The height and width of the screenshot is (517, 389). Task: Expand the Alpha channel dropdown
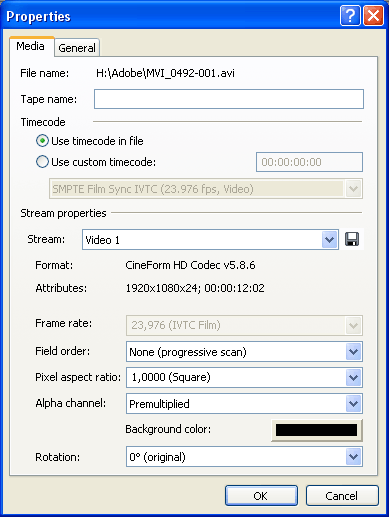(x=244, y=404)
